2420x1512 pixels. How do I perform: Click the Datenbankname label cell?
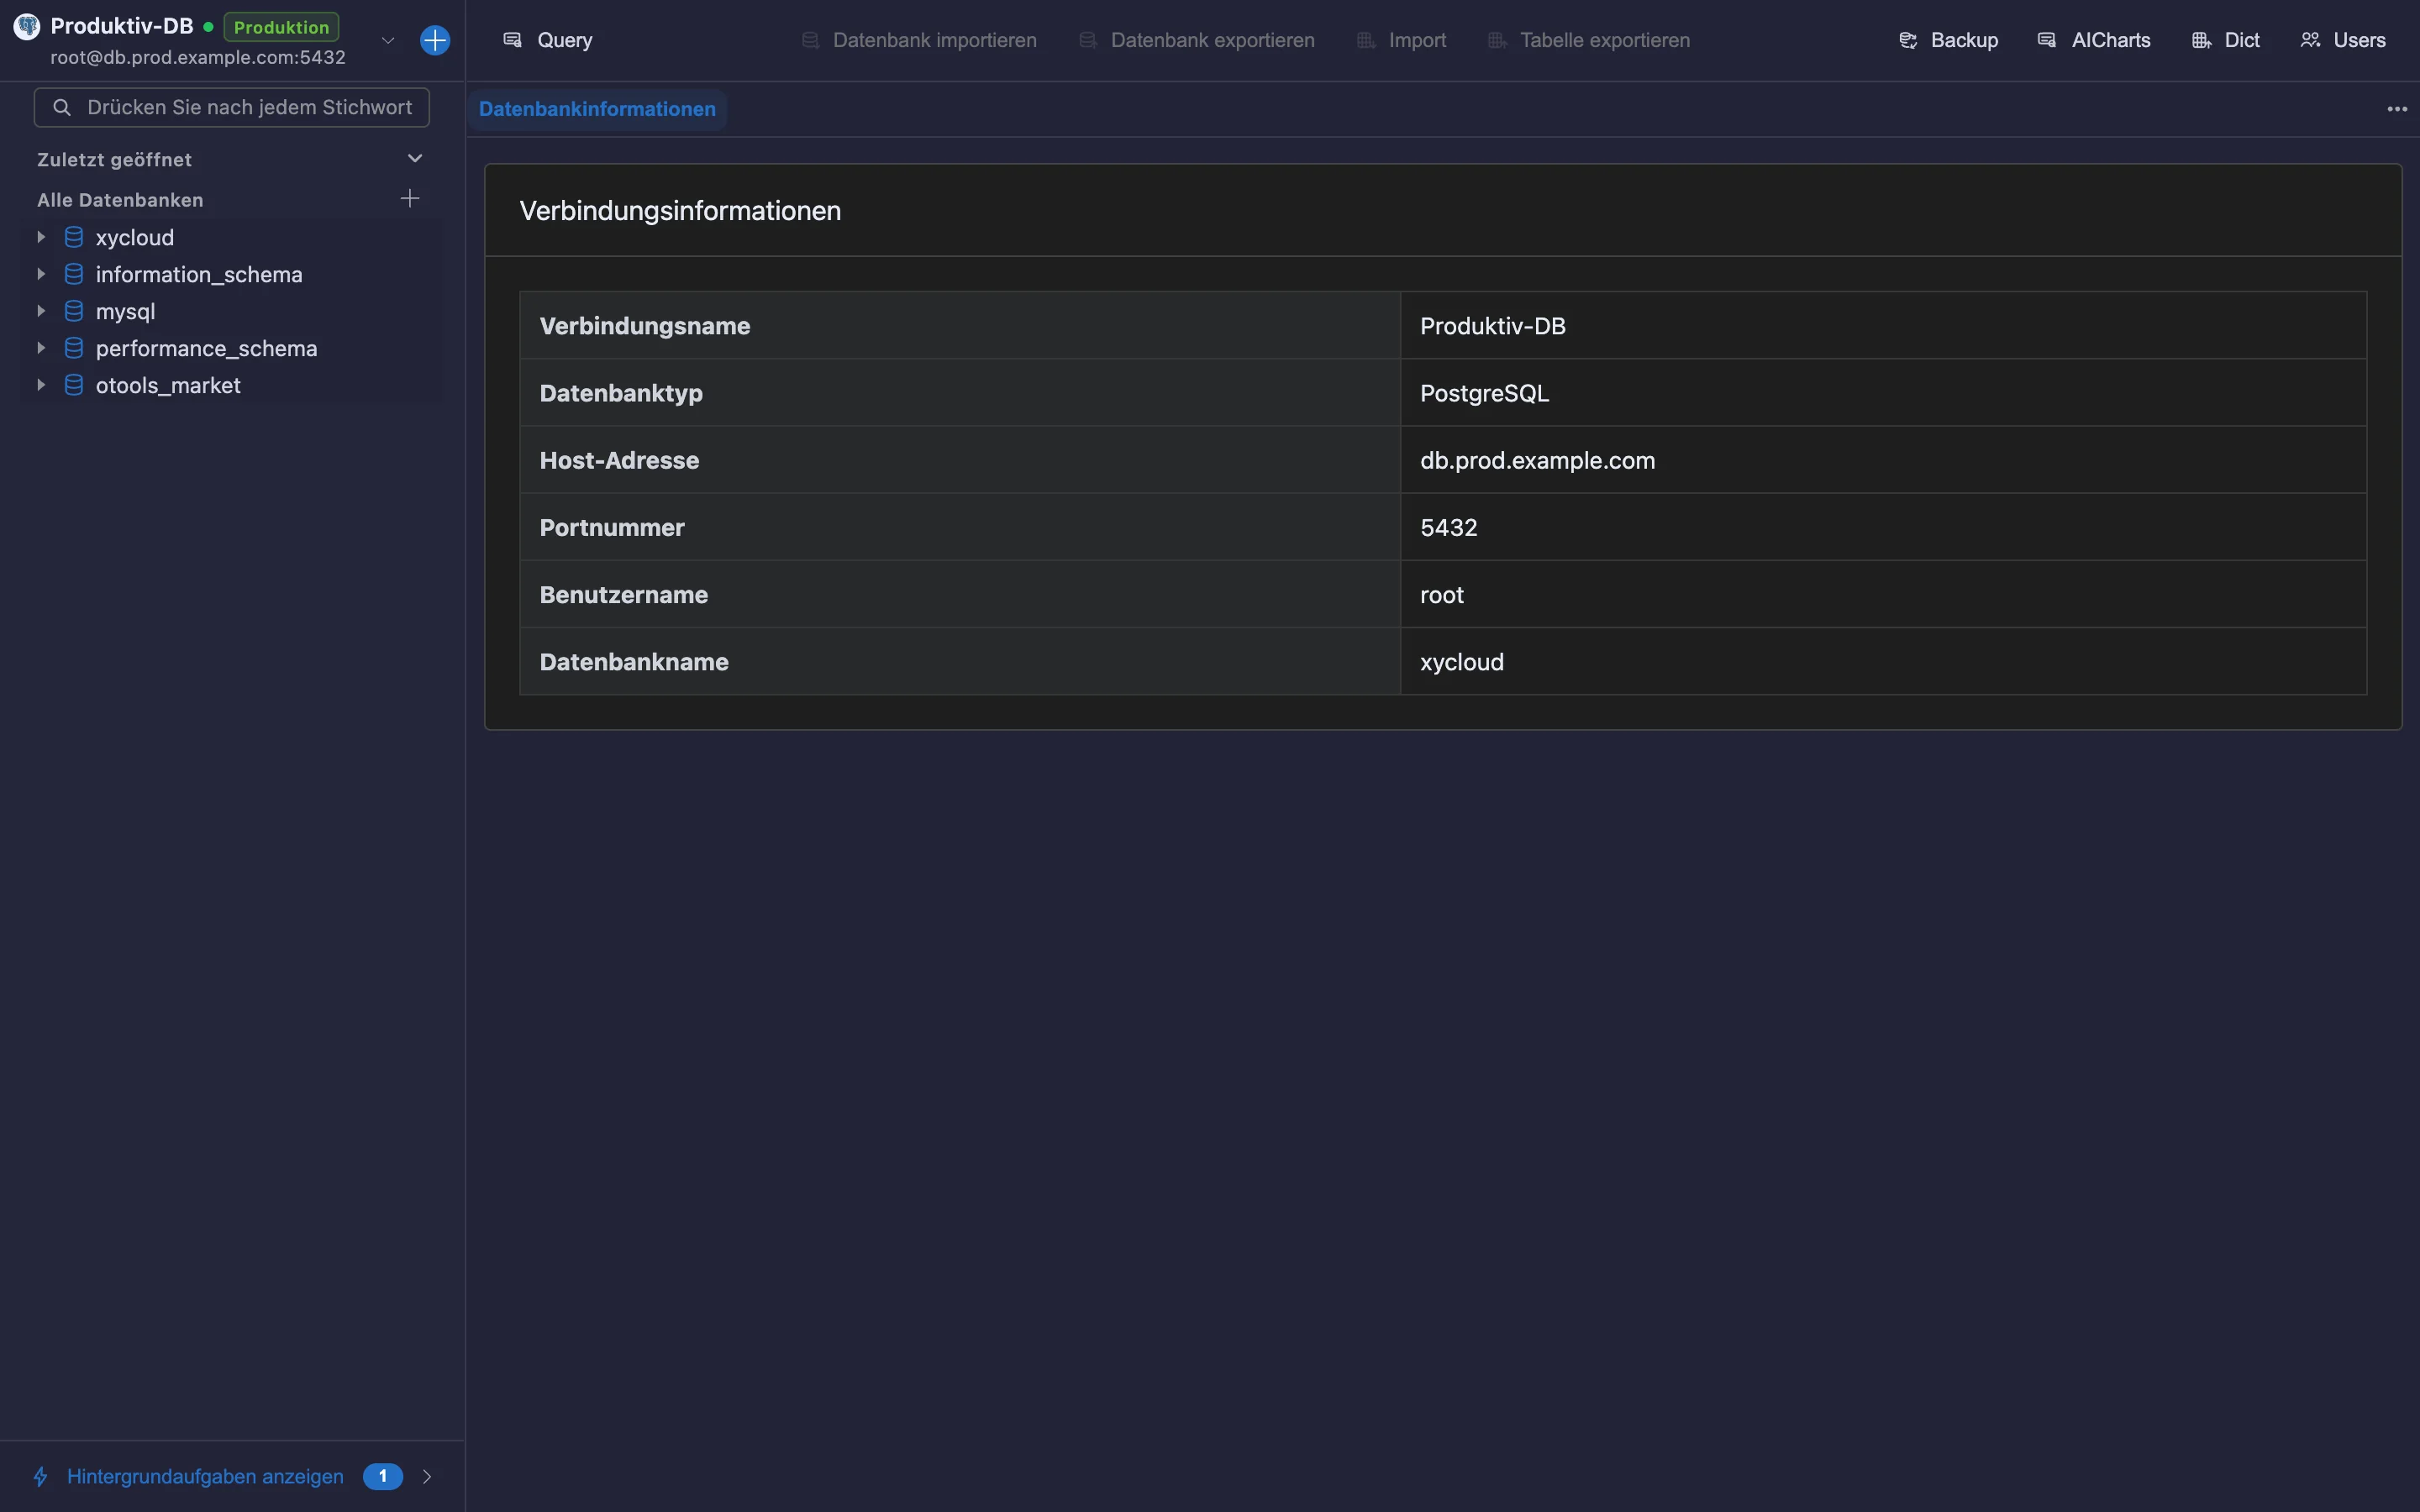point(960,661)
